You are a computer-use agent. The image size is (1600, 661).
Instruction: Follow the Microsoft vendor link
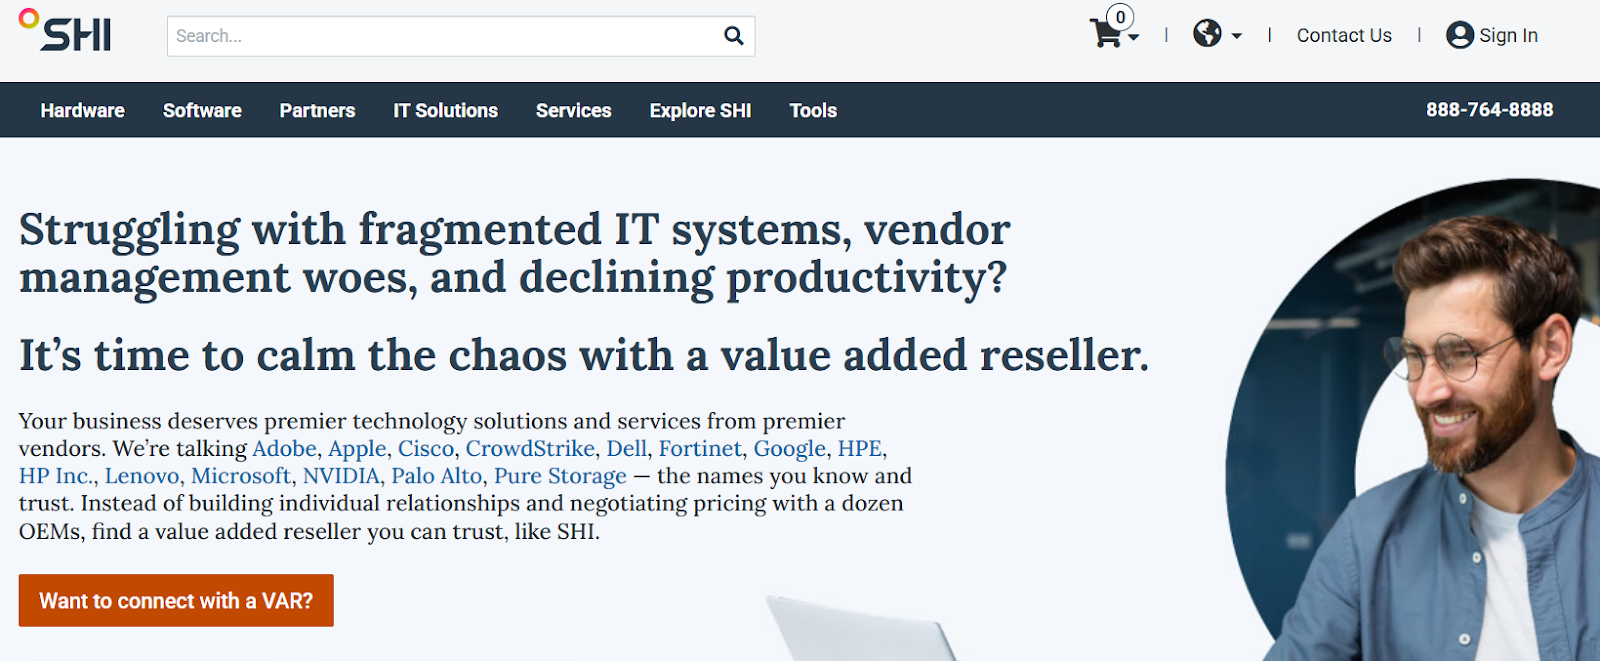[x=241, y=476]
